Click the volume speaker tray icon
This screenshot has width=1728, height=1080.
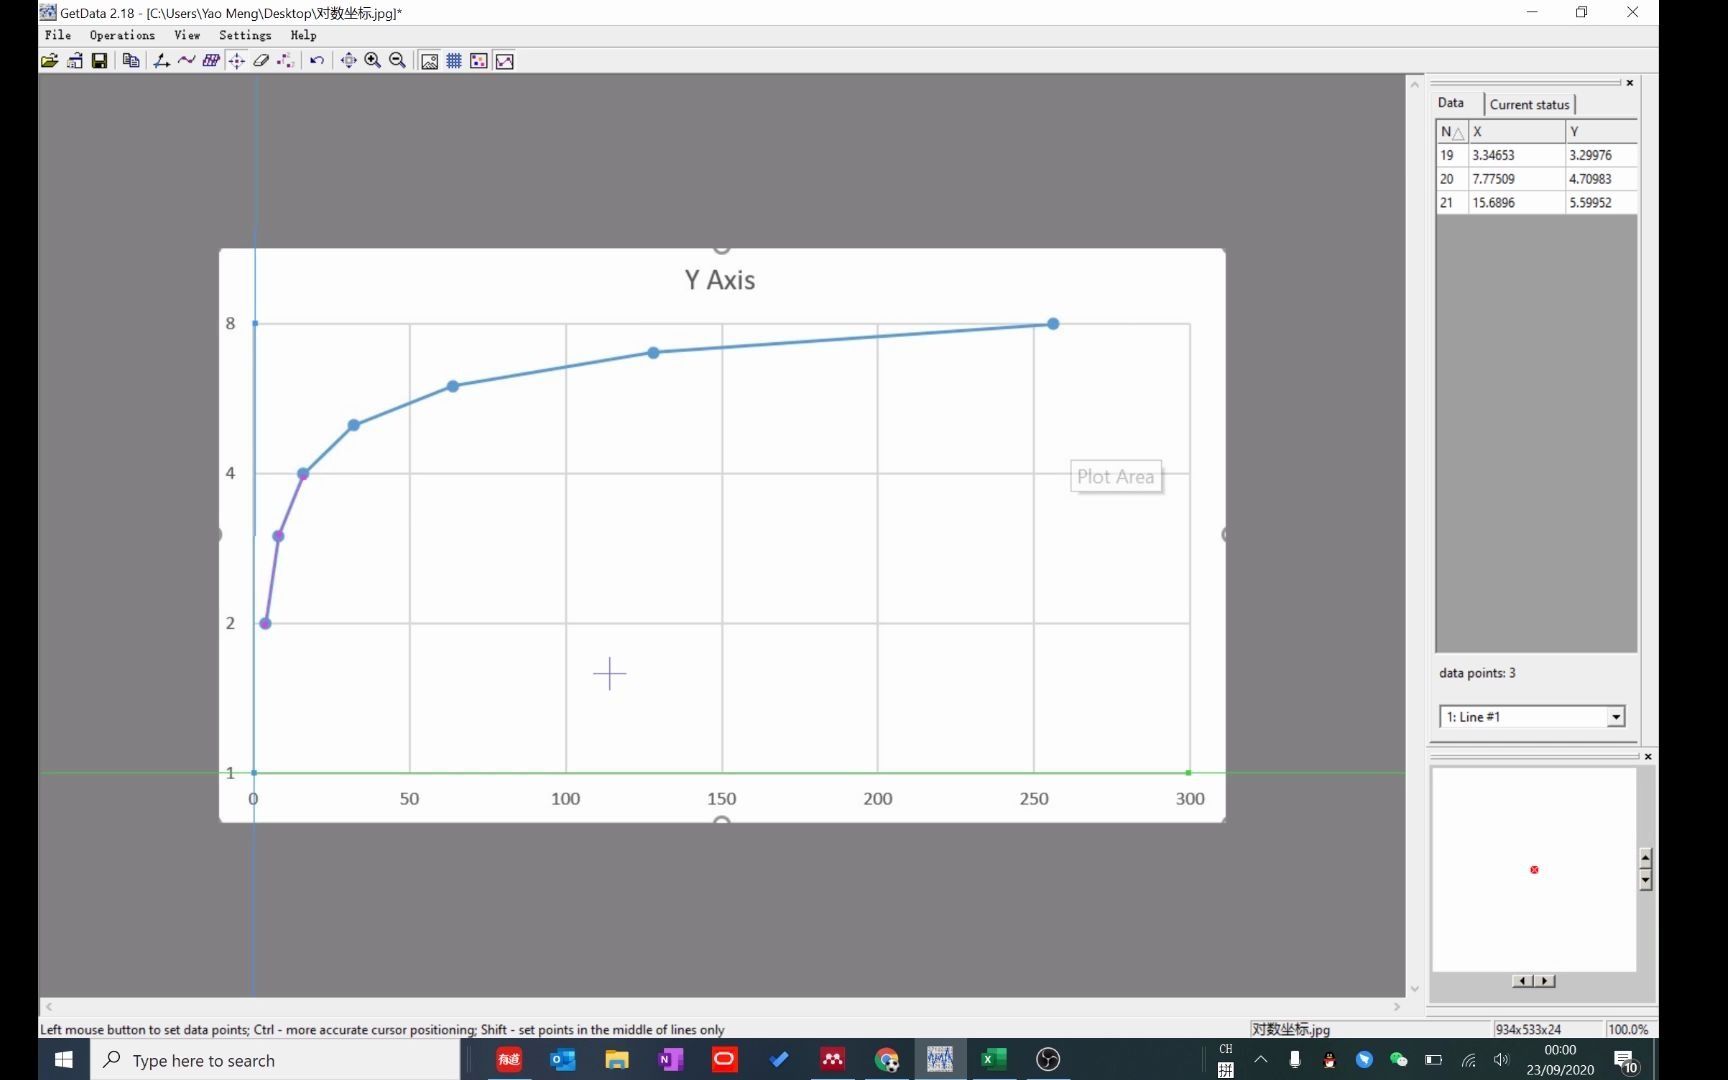click(x=1500, y=1059)
